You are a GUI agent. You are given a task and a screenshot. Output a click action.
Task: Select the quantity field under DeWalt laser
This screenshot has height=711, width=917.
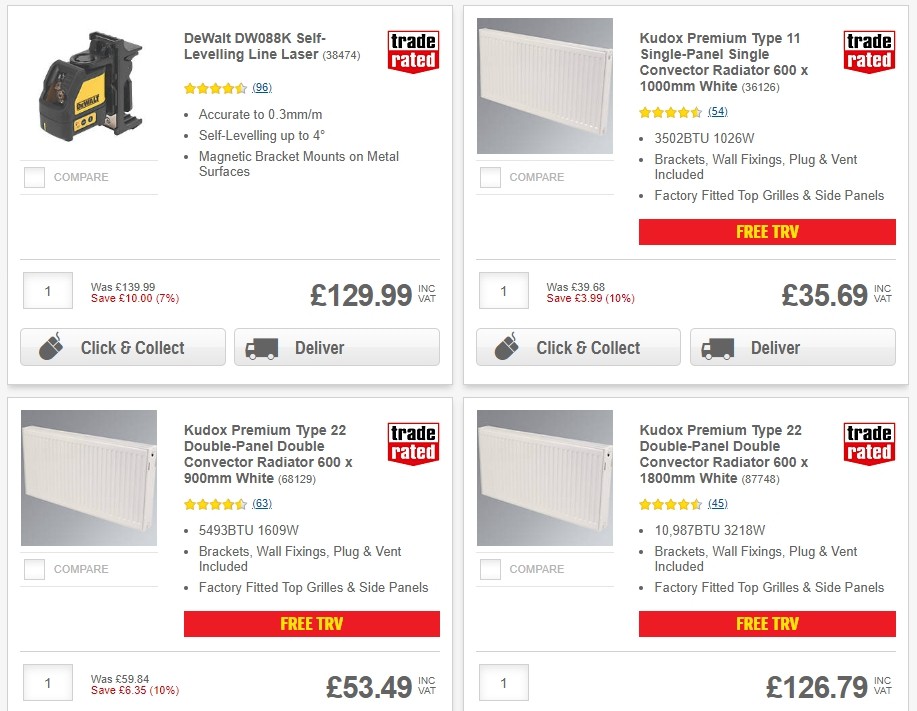point(47,290)
